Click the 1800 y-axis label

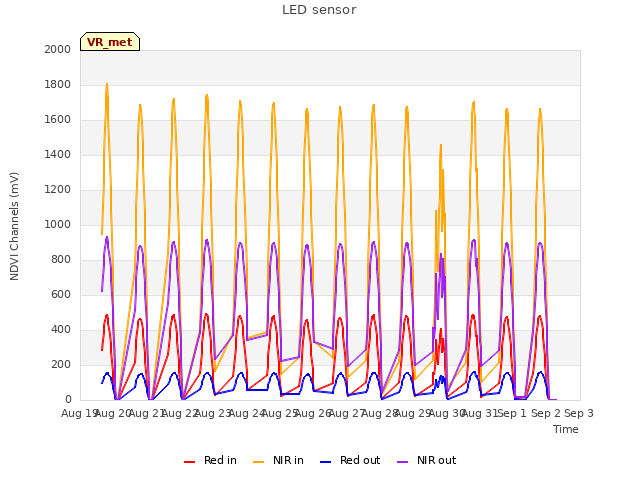pyautogui.click(x=58, y=84)
